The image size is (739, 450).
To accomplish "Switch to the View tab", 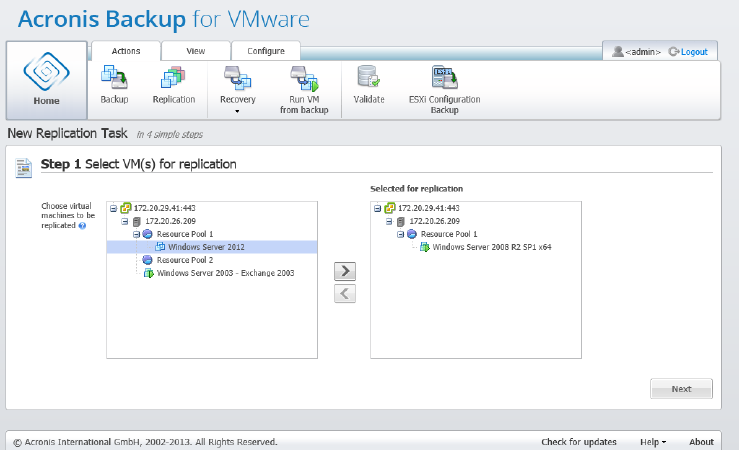I will 196,51.
